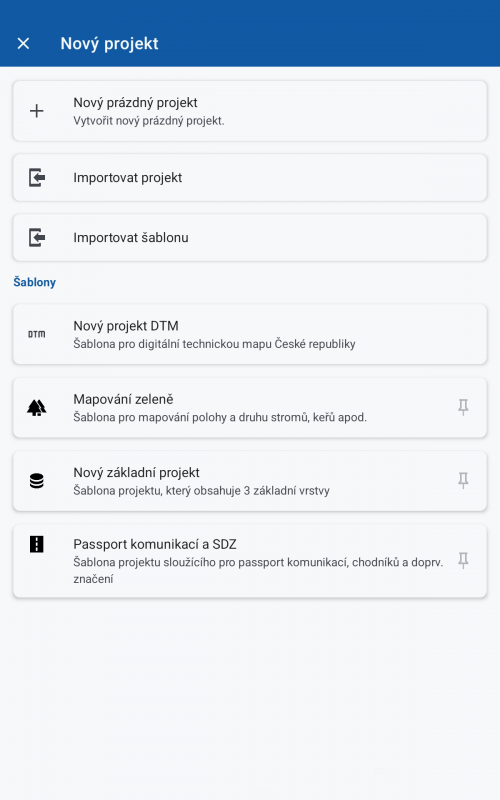This screenshot has width=500, height=800.
Task: Select the Nový prázdný projekt title
Action: click(135, 103)
